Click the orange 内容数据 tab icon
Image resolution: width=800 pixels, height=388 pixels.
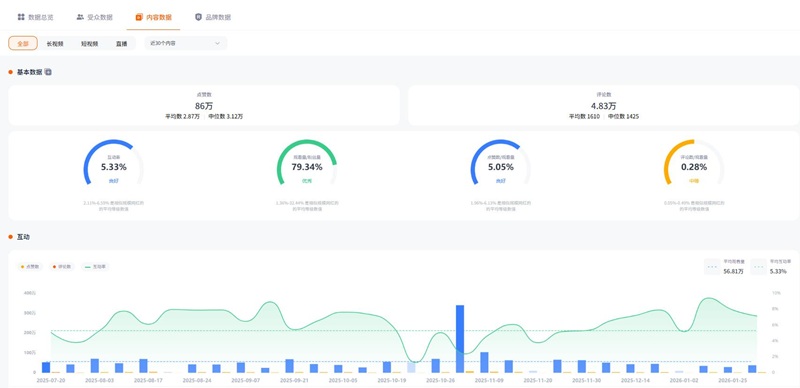coord(139,17)
